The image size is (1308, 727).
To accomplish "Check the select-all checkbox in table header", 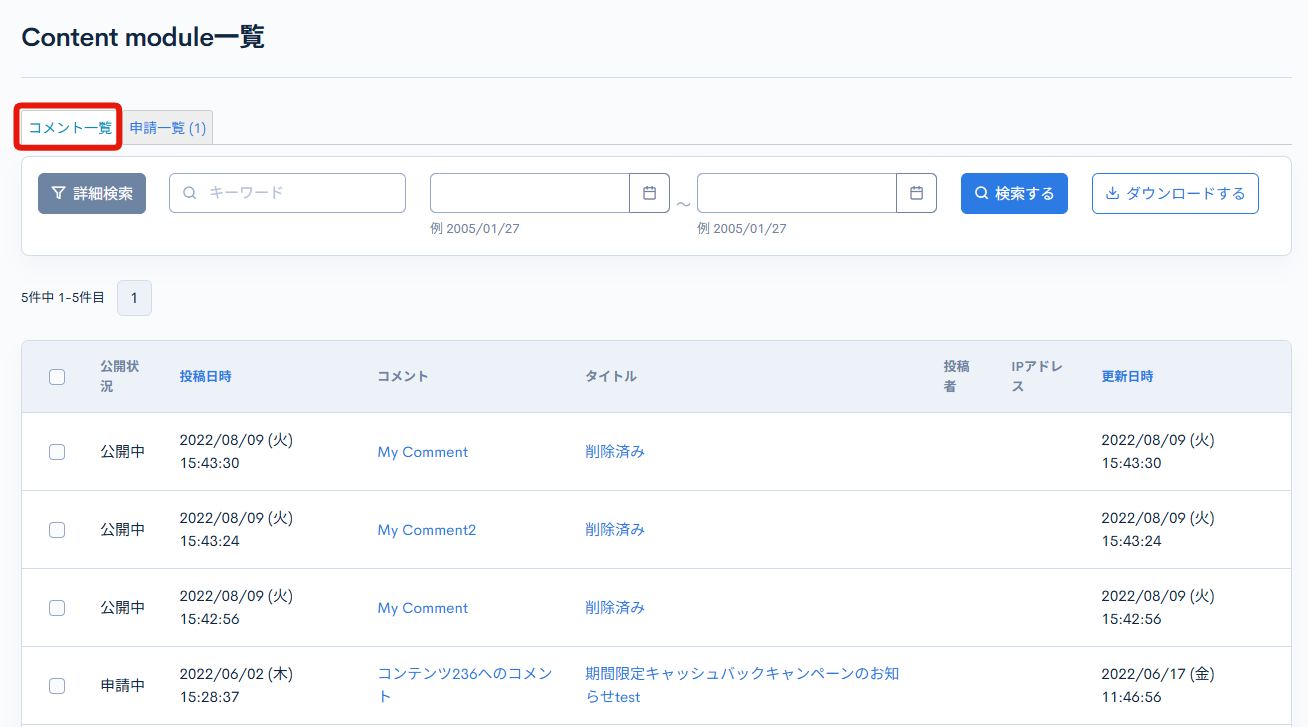I will coord(57,377).
